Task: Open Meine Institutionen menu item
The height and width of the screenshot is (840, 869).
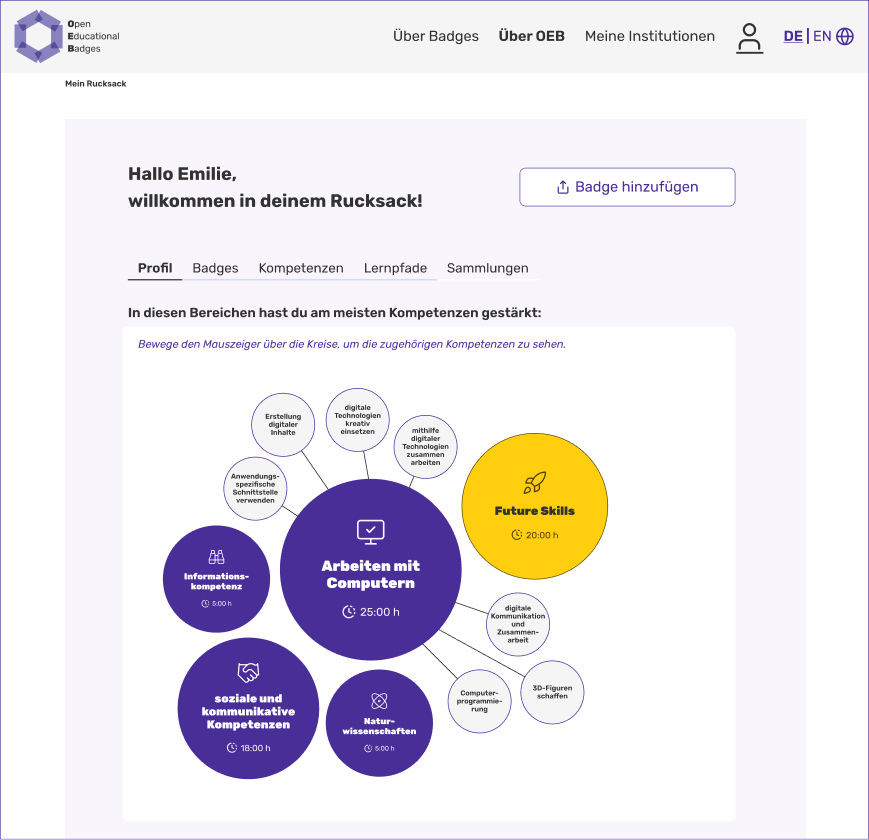Action: (650, 36)
